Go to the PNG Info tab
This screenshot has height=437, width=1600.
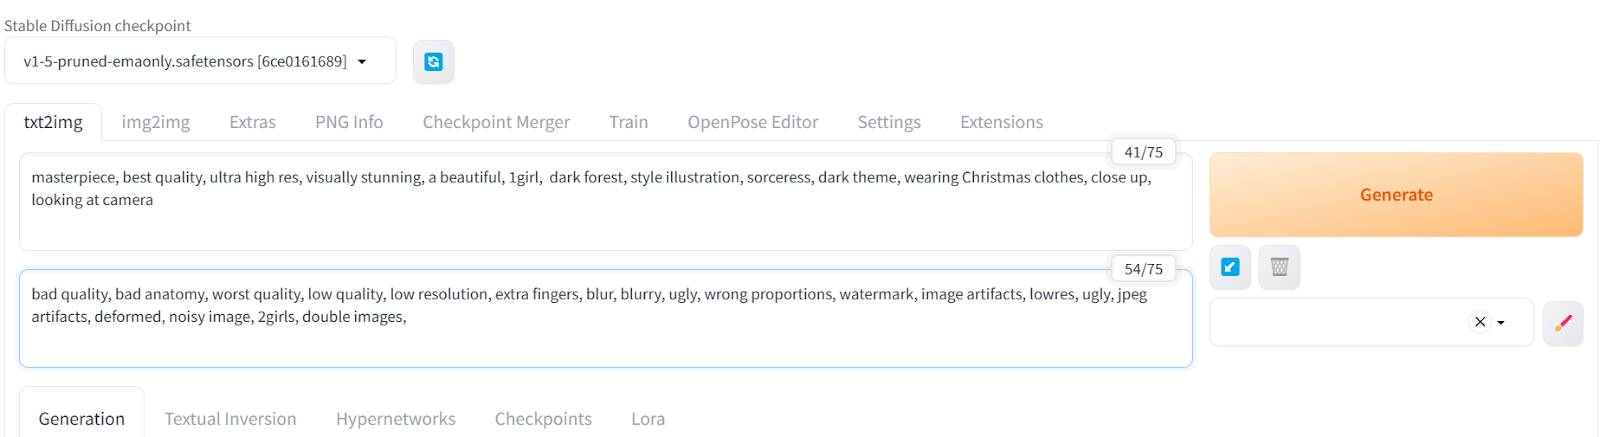349,122
